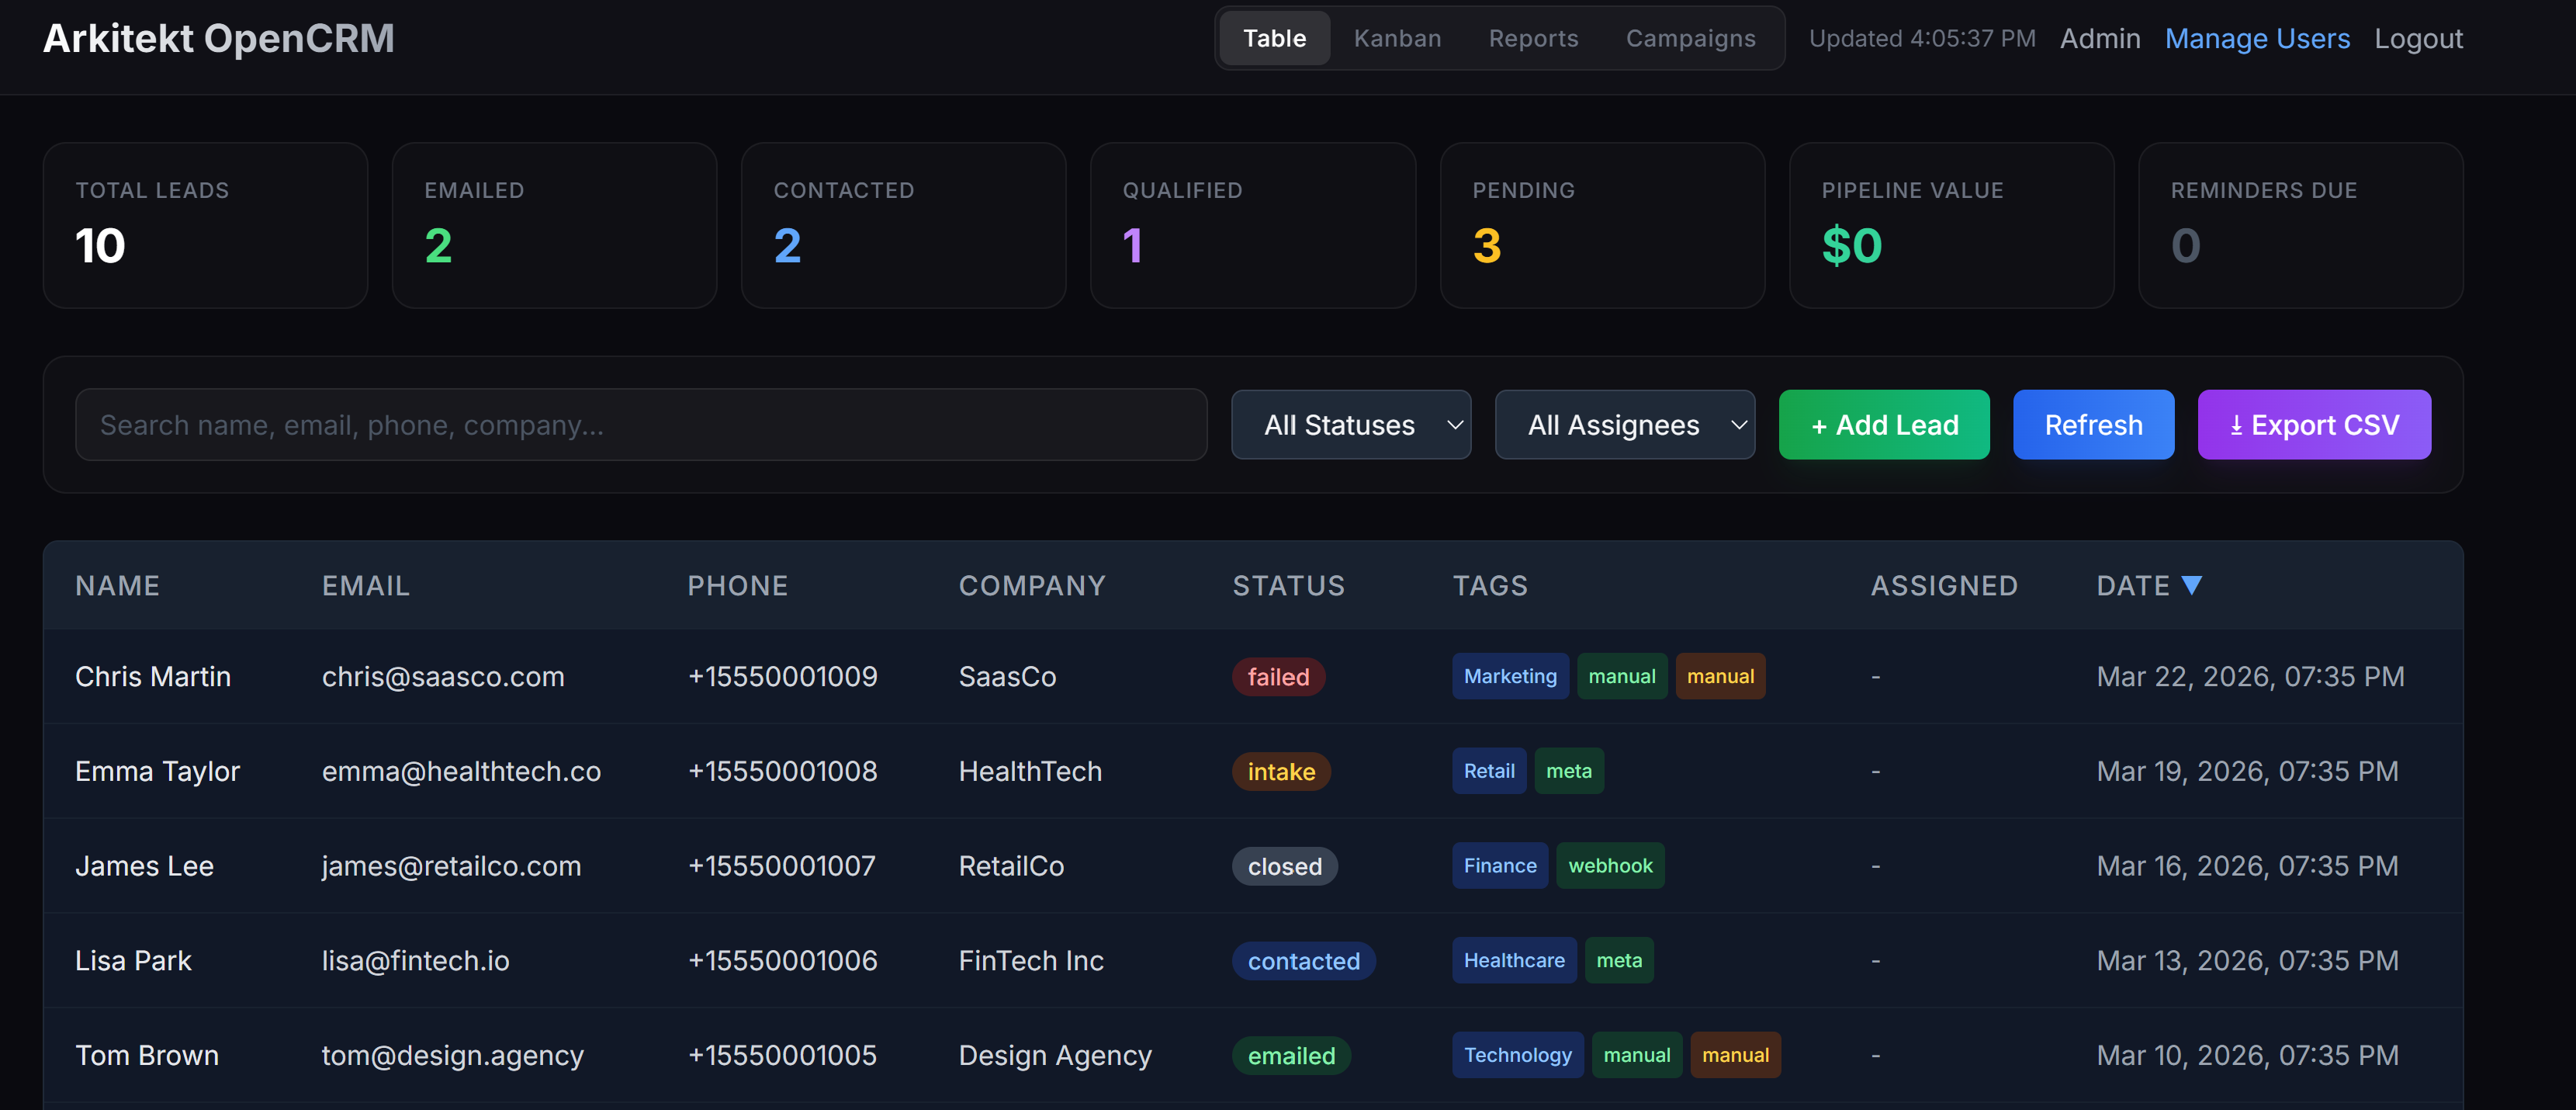Open the All Assignees dropdown
The image size is (2576, 1110).
click(1625, 424)
